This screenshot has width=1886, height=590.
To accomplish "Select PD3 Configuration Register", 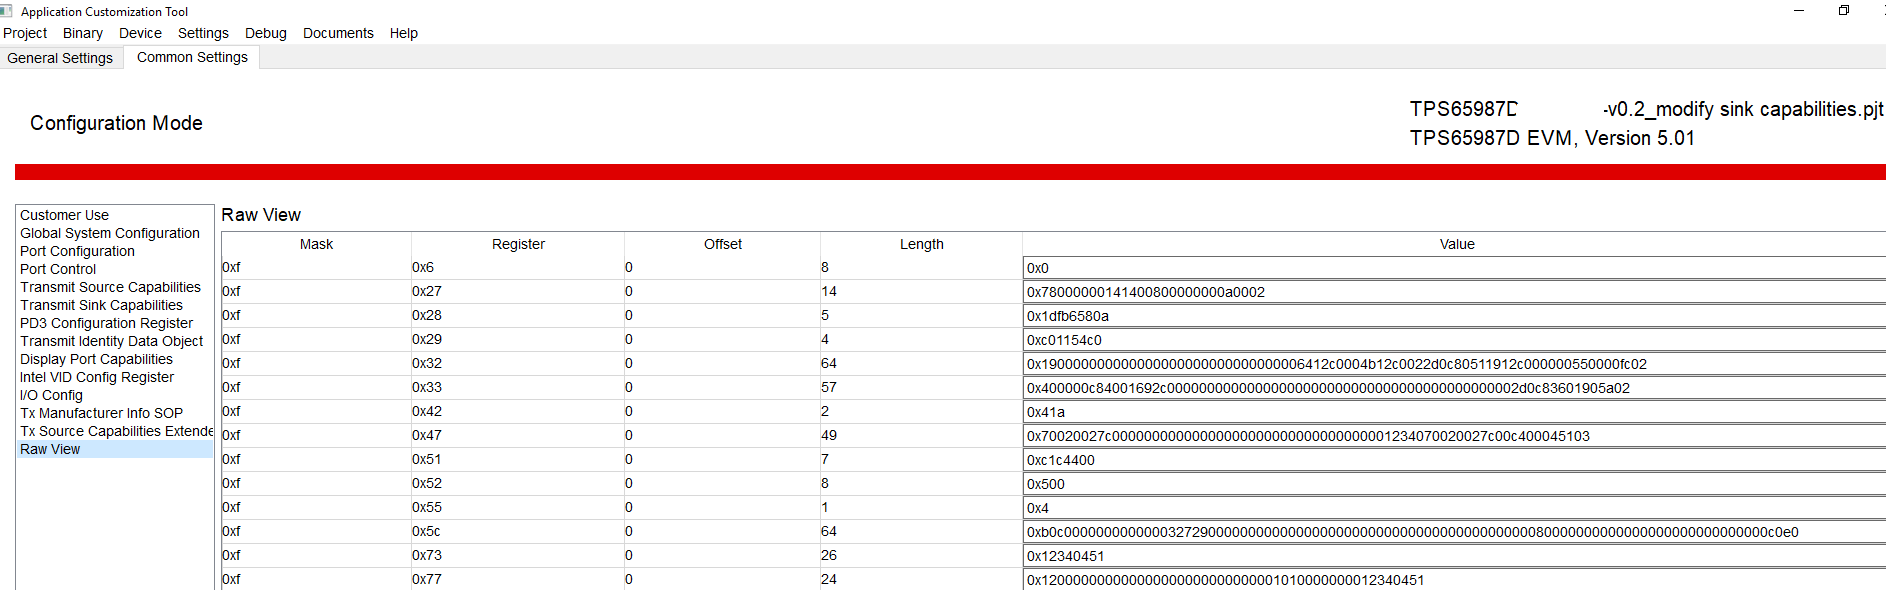I will point(115,323).
